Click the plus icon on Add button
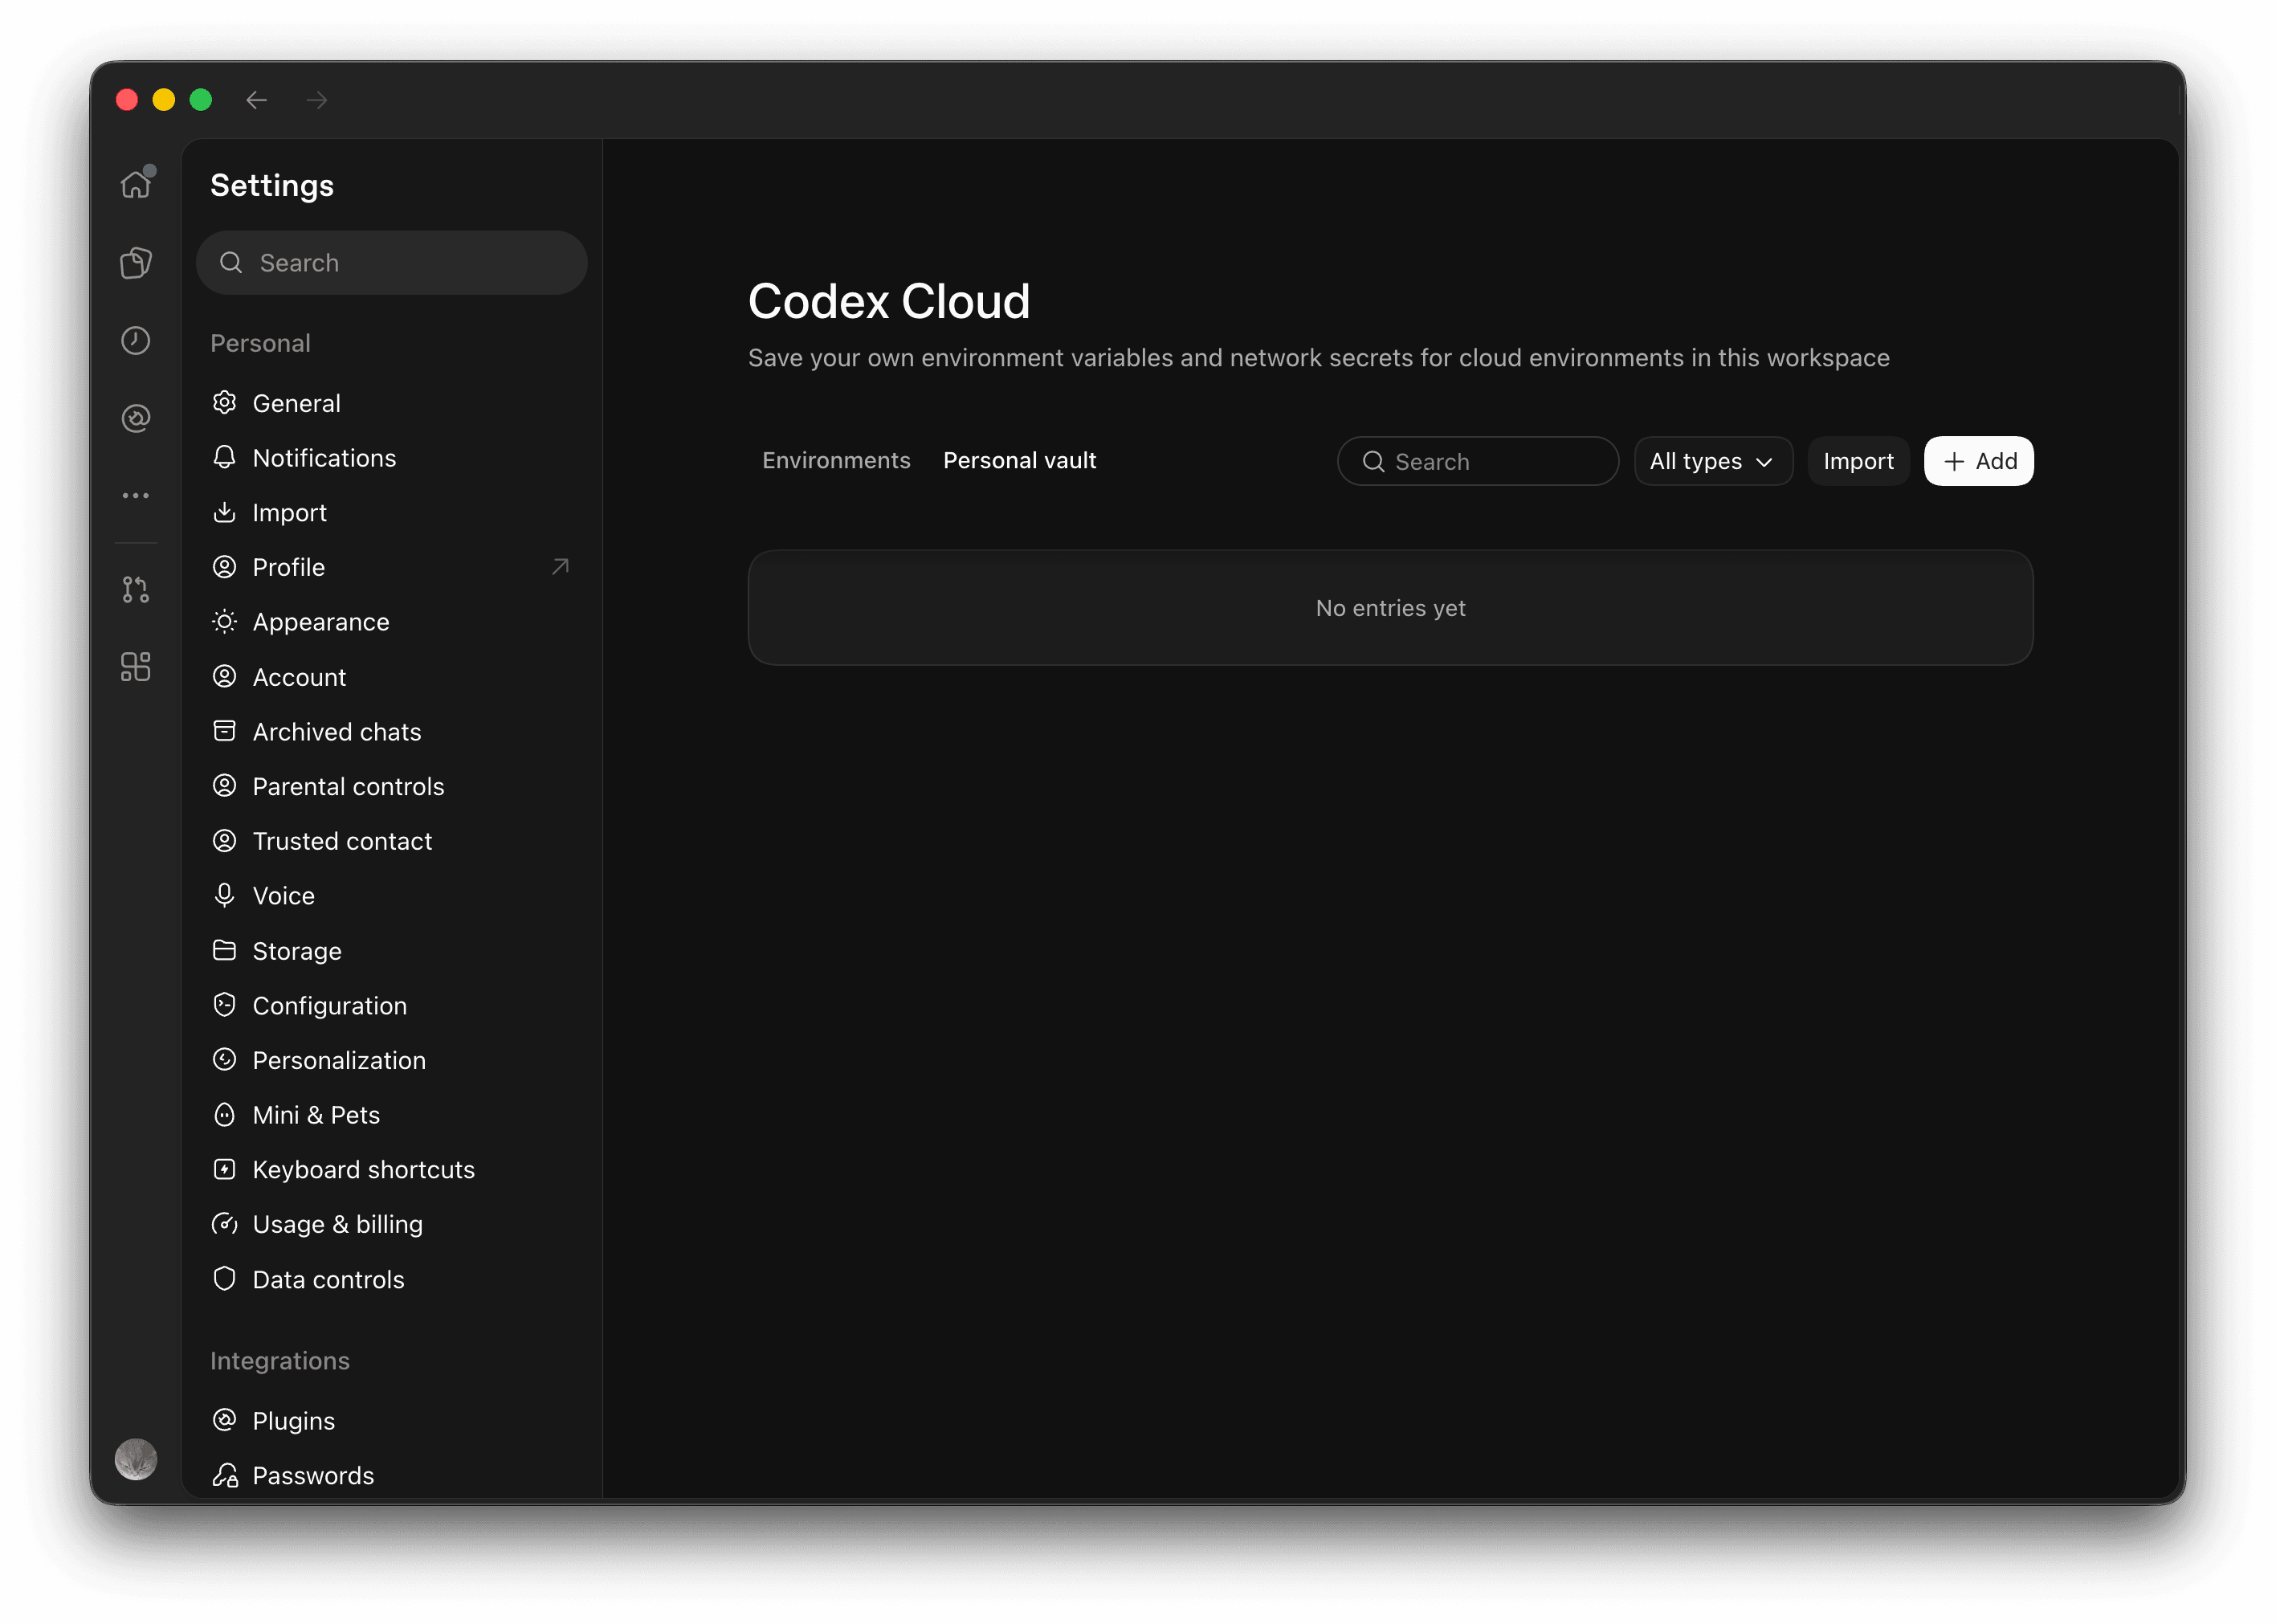Screen dimensions: 2276x1624 [1953, 461]
